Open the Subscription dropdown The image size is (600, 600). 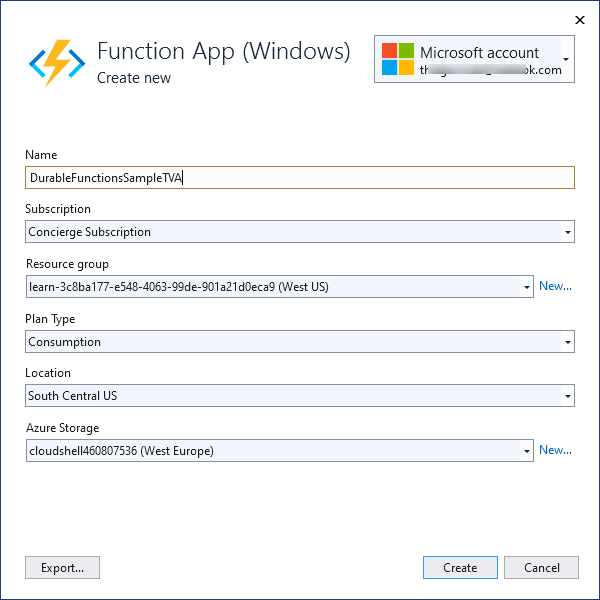point(300,232)
